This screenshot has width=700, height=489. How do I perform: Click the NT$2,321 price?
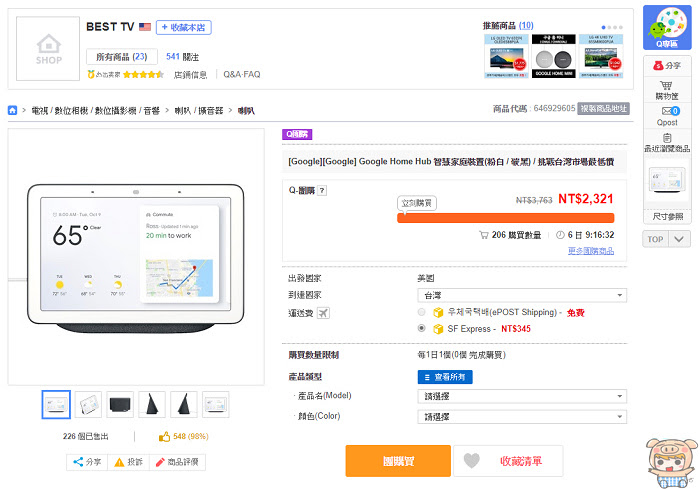coord(586,199)
